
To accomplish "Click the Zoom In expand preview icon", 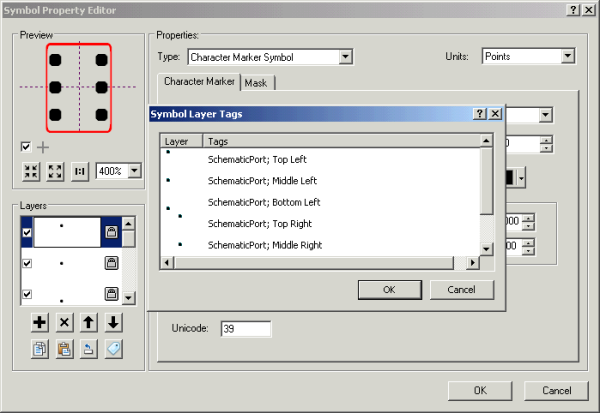I will tap(55, 171).
